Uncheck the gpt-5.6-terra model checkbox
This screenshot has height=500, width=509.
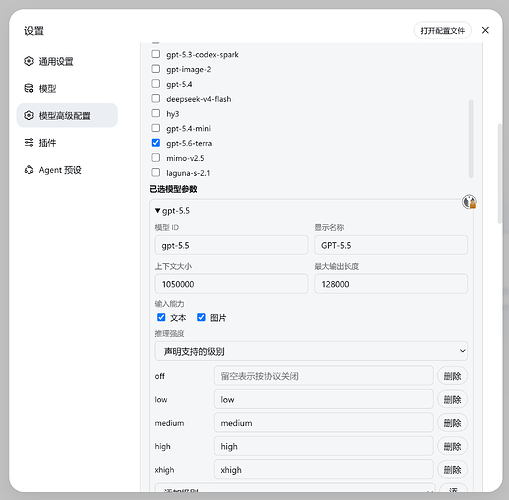click(x=156, y=143)
